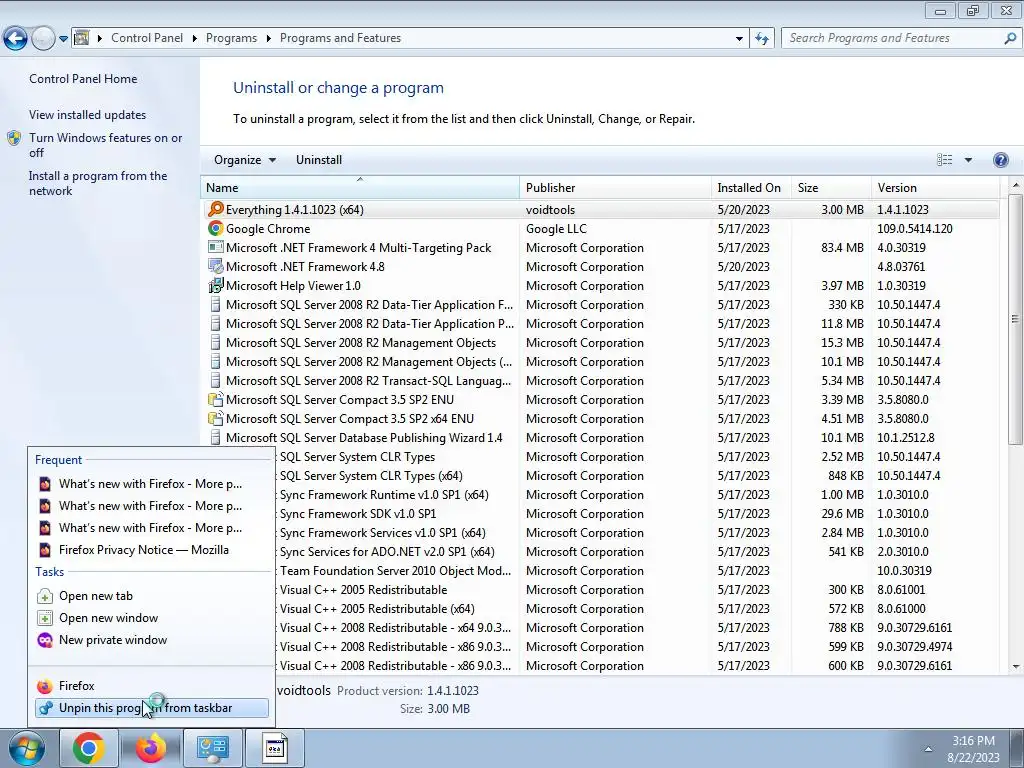Expand breadcrumb arrow before Control Panel
Viewport: 1024px width, 768px height.
click(100, 38)
